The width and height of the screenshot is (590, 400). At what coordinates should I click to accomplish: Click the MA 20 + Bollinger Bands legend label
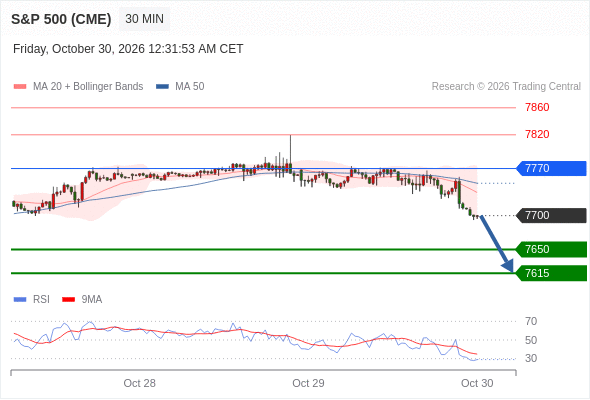click(88, 87)
